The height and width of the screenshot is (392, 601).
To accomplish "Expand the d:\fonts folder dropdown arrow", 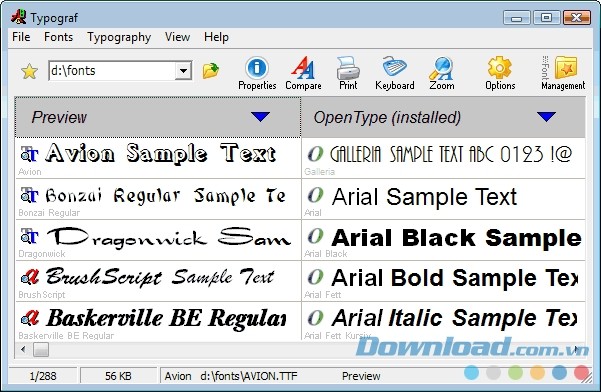I will pos(183,71).
